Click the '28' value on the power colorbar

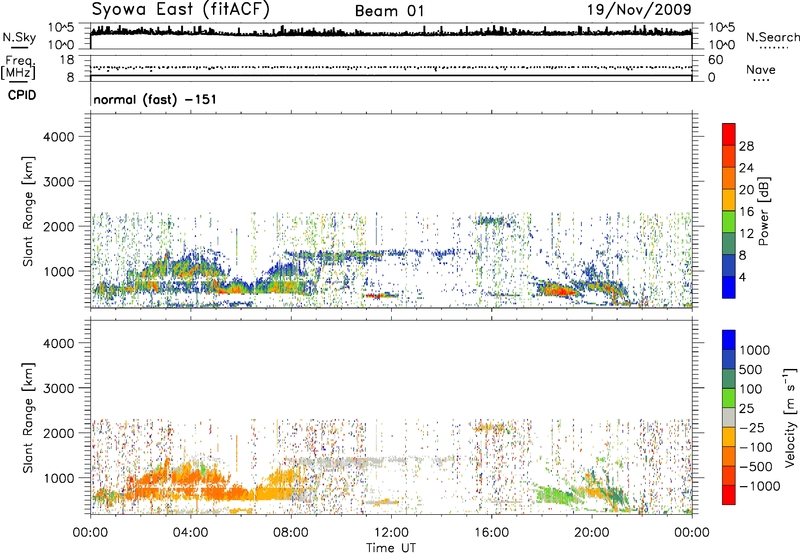746,146
